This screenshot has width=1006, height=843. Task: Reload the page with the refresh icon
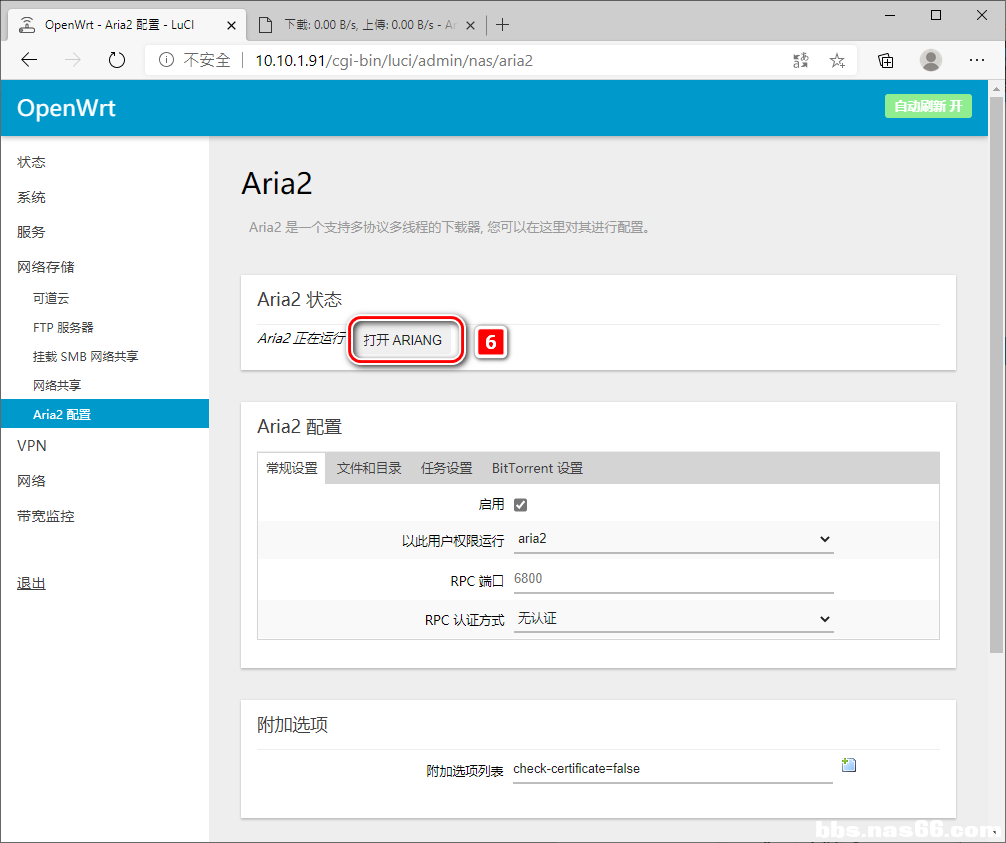[117, 60]
